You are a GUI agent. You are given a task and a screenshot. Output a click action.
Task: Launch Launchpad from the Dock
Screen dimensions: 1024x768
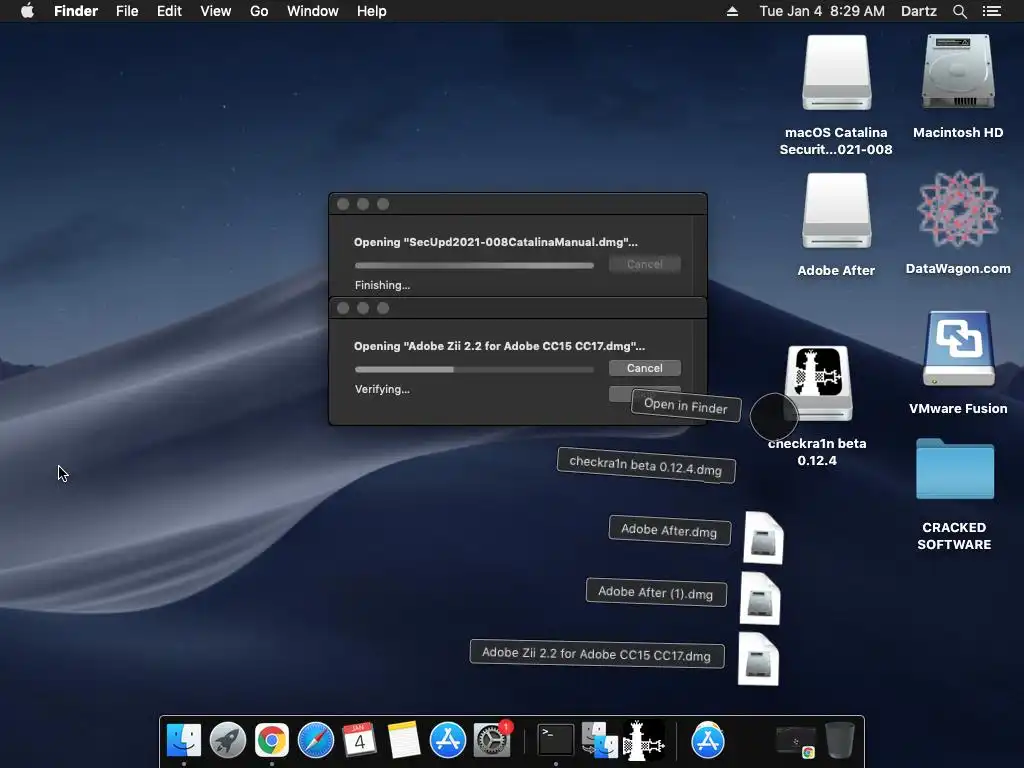[x=227, y=740]
